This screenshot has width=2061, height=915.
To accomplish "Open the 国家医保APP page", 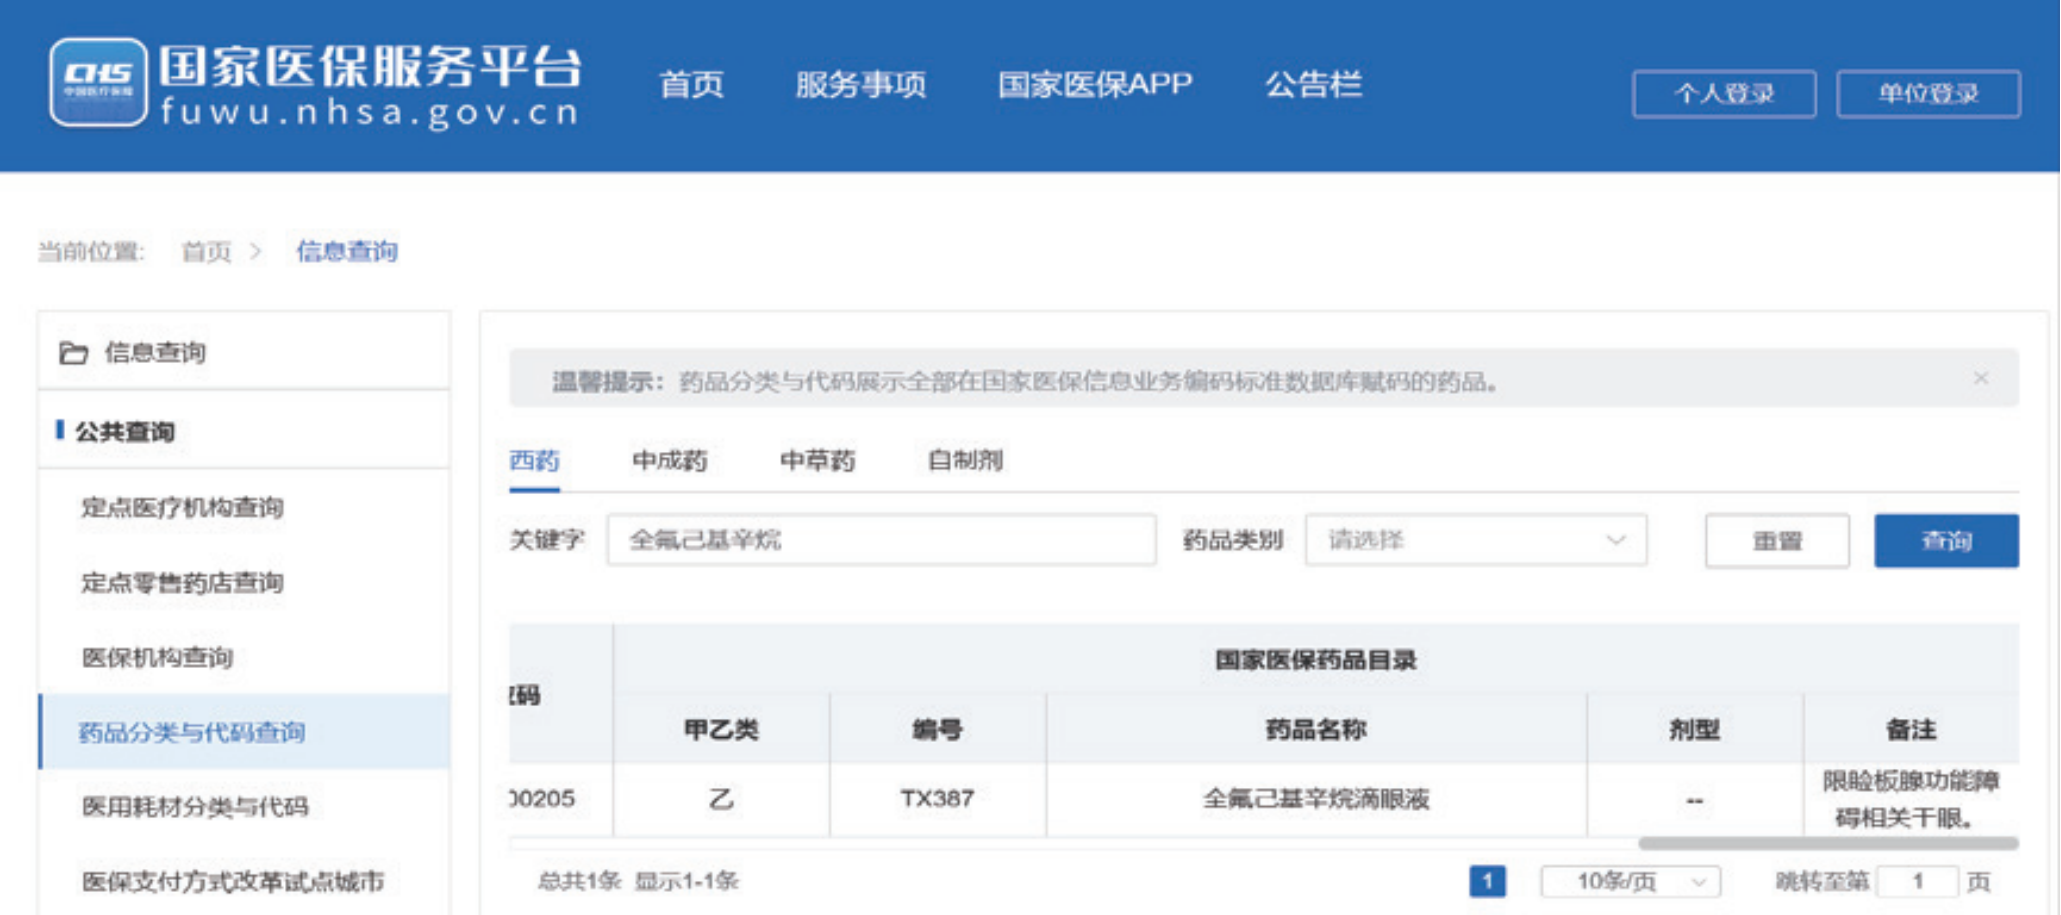I will click(x=1092, y=85).
